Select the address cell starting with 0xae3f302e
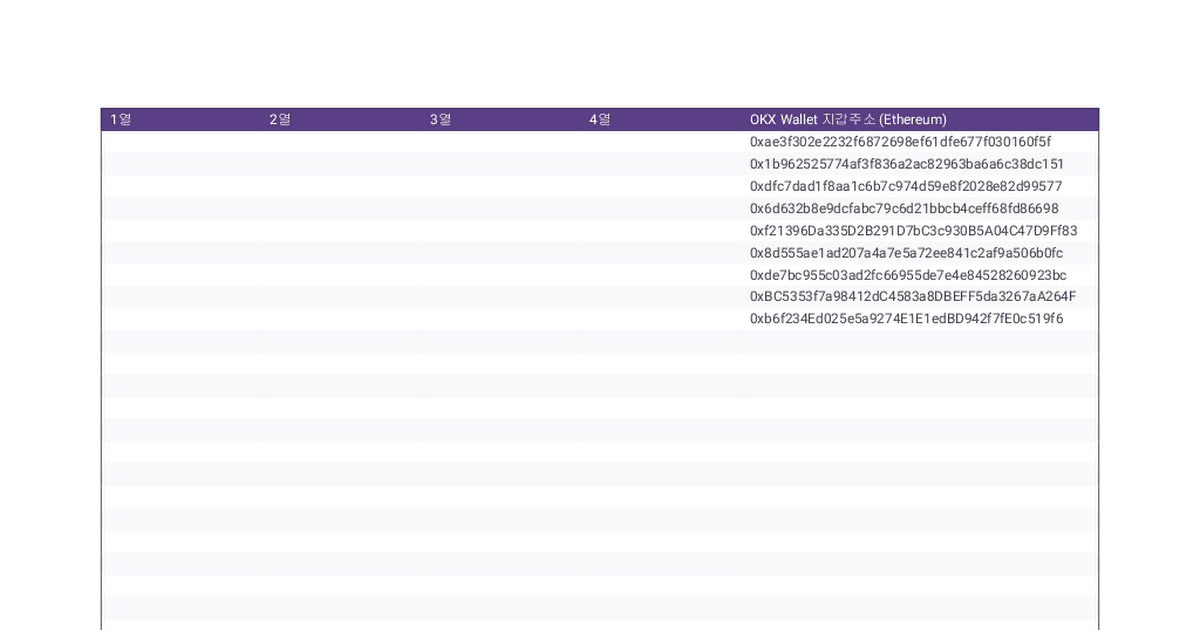Viewport: 1200px width, 630px height. pos(900,142)
